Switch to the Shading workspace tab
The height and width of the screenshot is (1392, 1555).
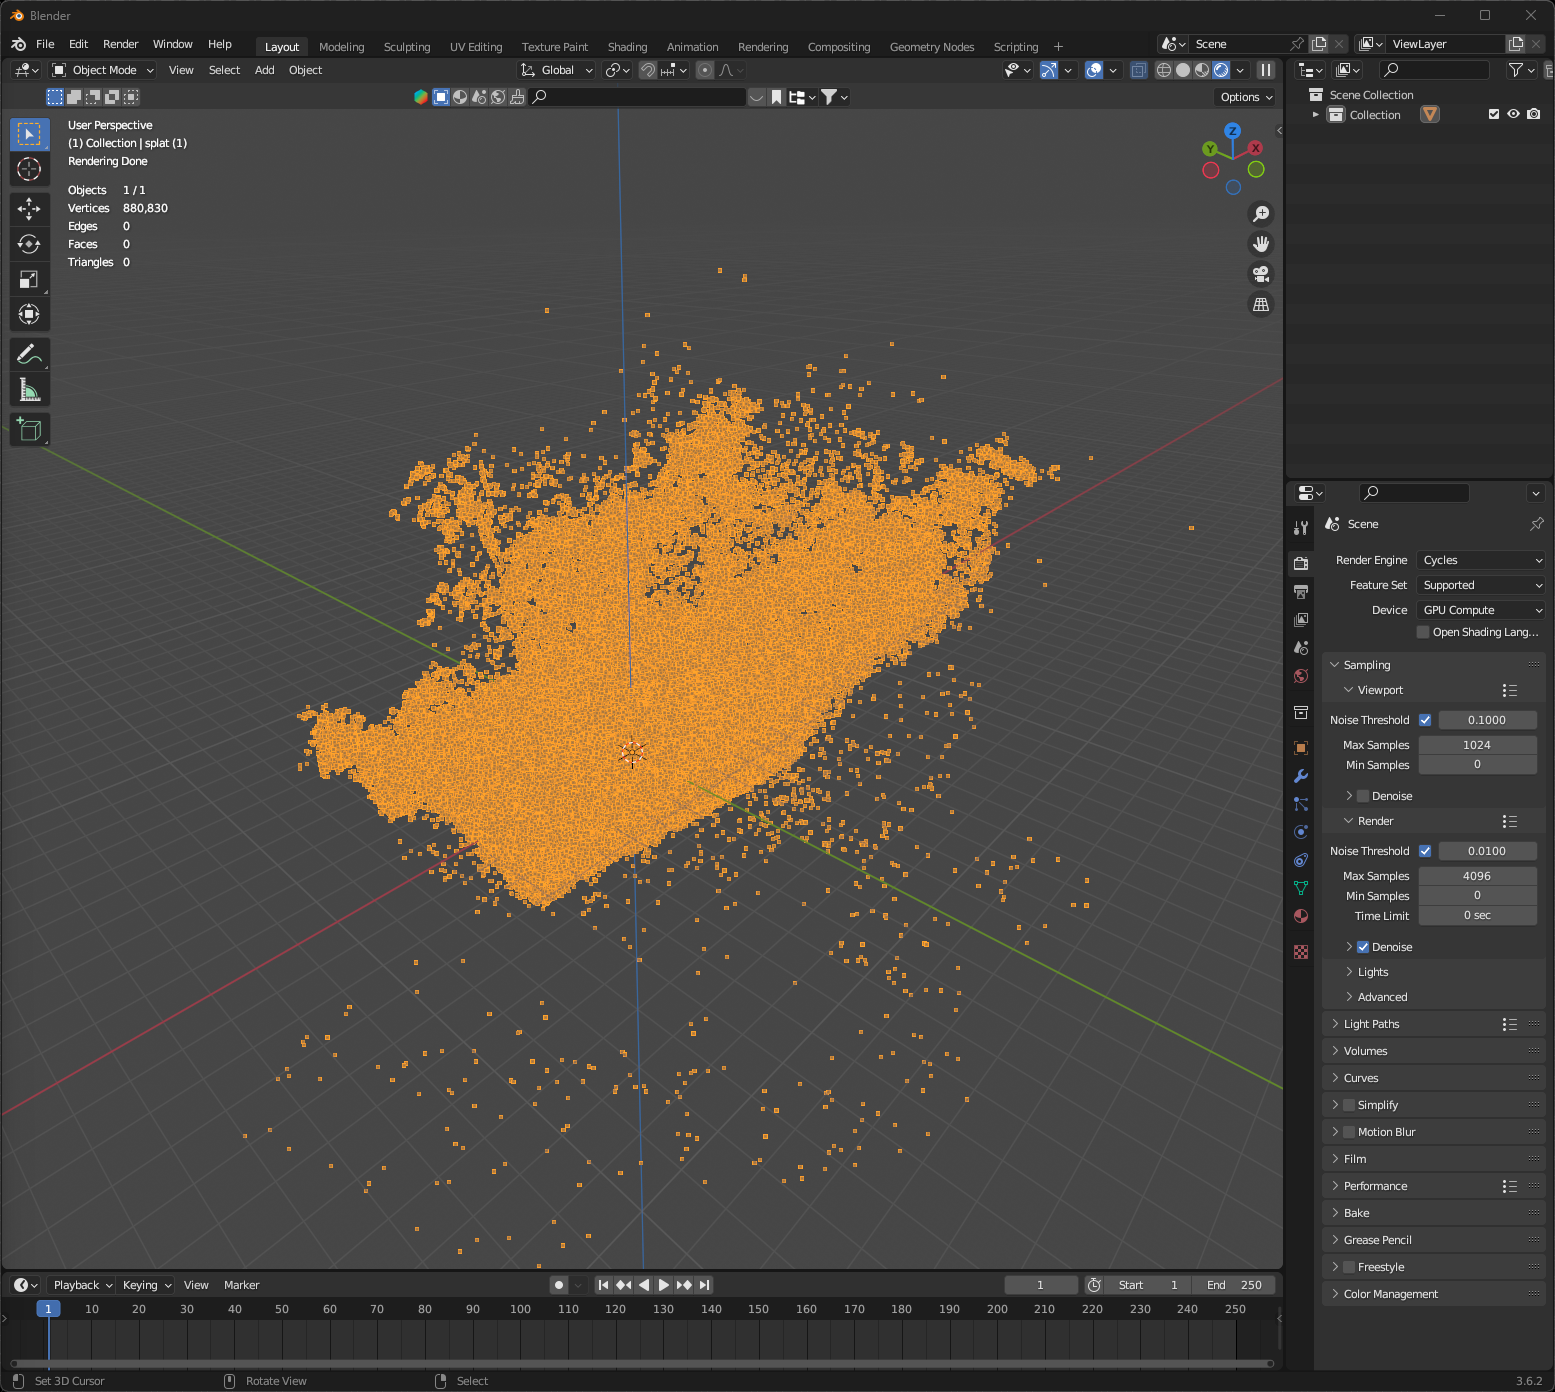click(x=627, y=47)
